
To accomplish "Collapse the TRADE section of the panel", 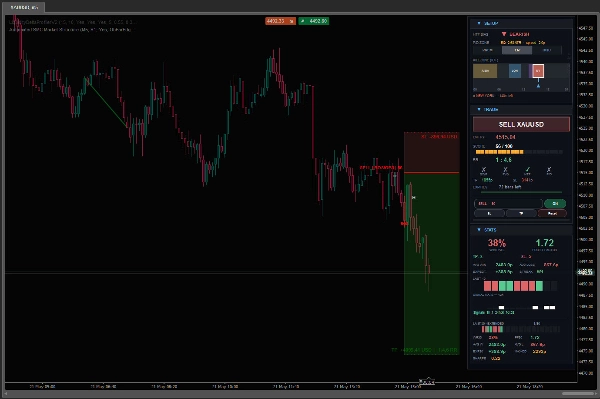I will [479, 109].
